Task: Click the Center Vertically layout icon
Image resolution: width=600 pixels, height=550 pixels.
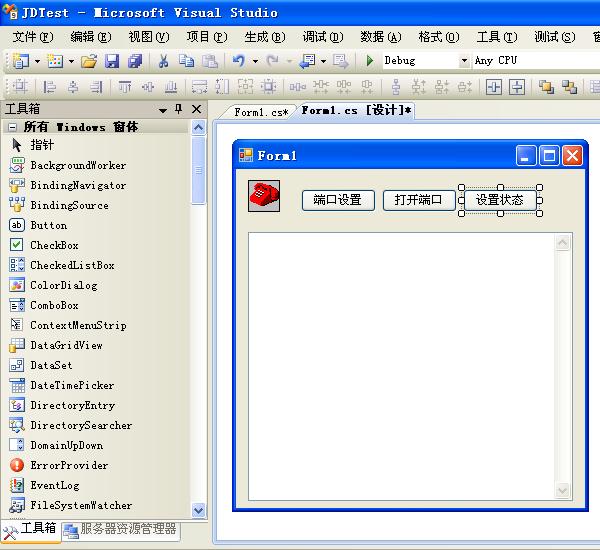Action: click(517, 87)
